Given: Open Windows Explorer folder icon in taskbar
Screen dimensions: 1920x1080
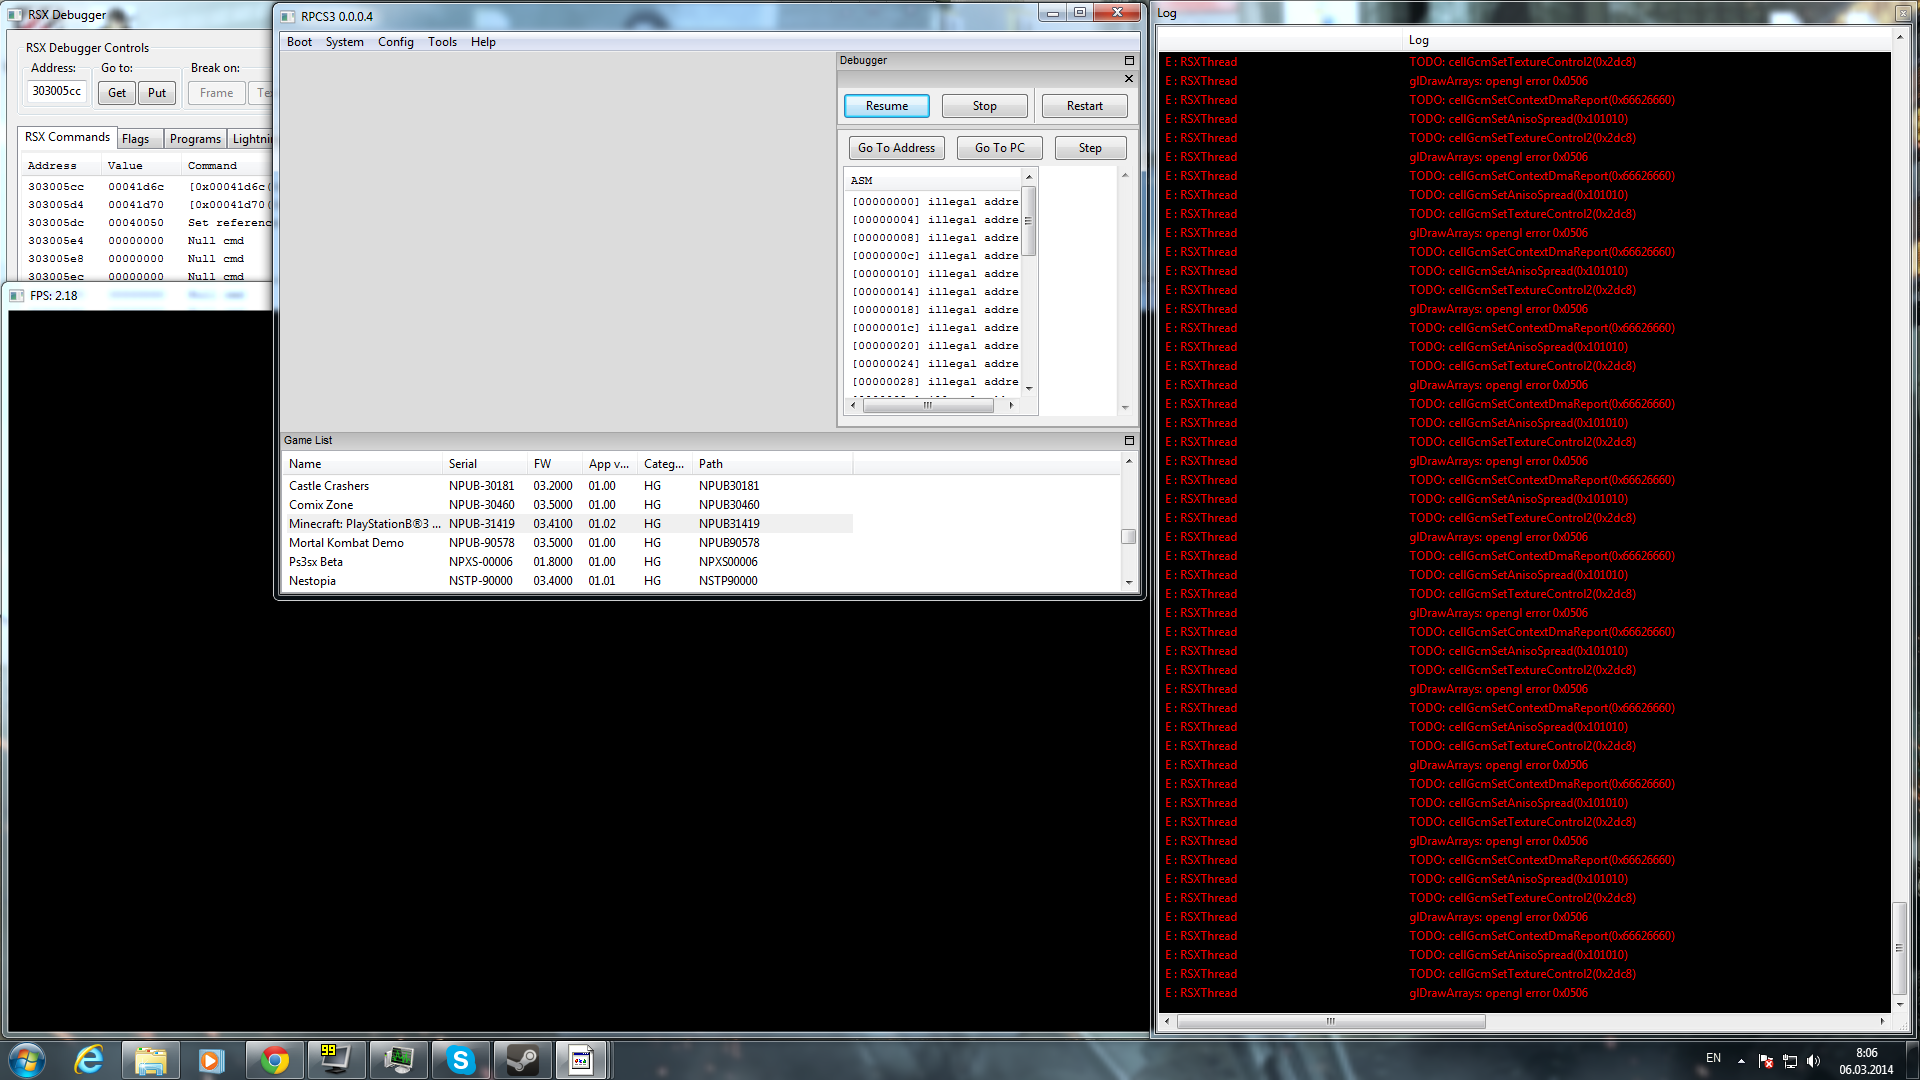Looking at the screenshot, I should (x=150, y=1060).
